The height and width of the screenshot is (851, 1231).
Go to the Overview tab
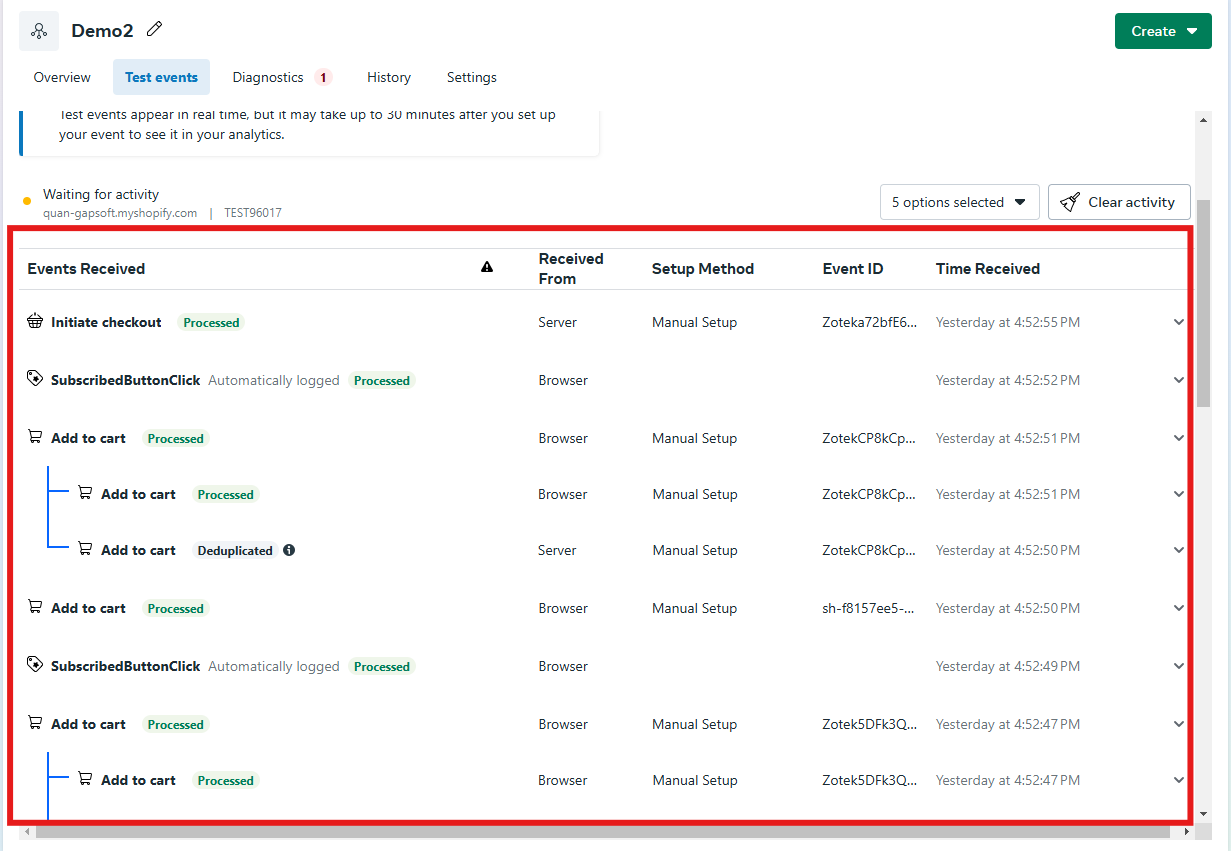click(x=62, y=77)
